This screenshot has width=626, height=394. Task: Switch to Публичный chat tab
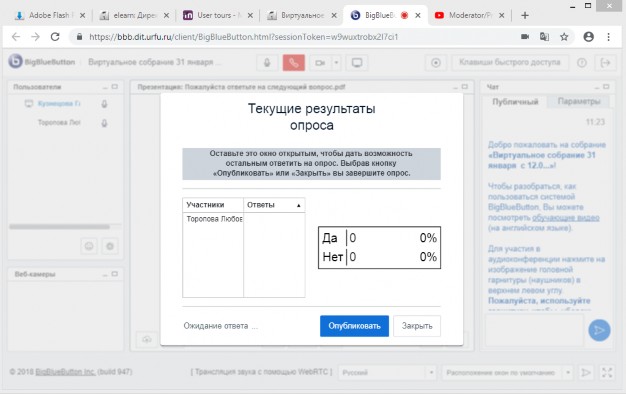coord(515,101)
